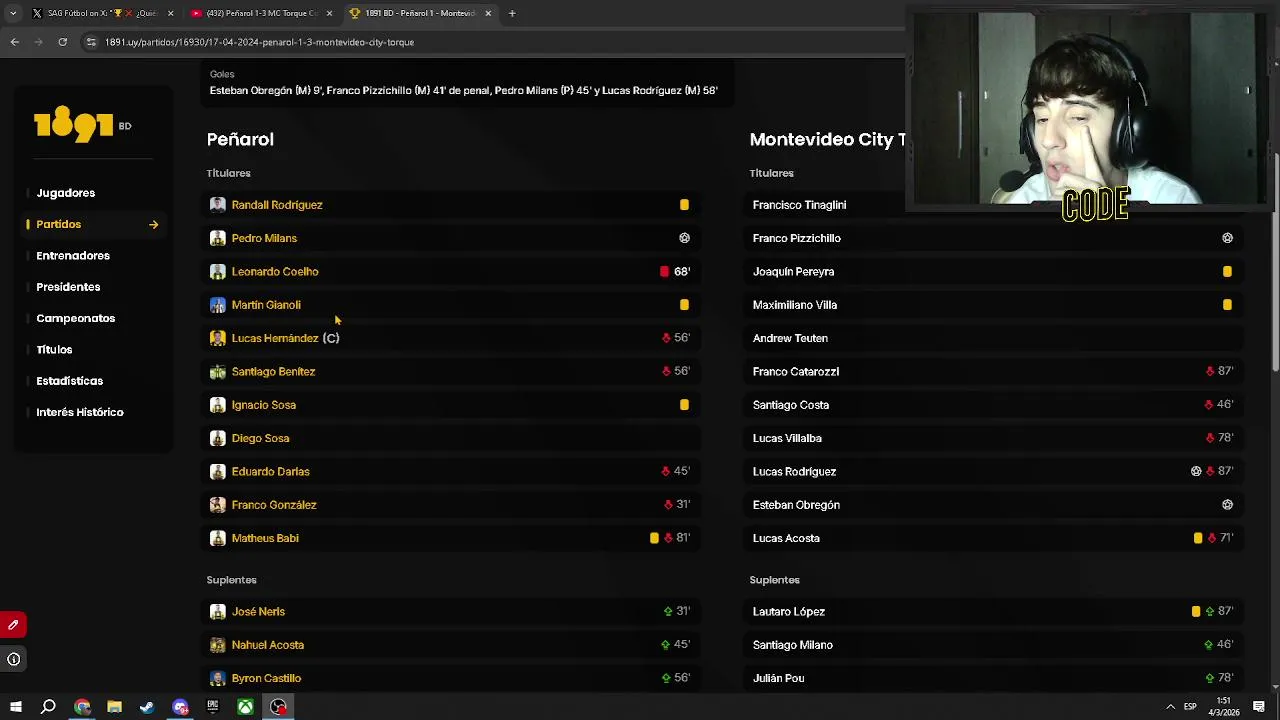
Task: Open the Presidentes sidebar section
Action: (68, 287)
